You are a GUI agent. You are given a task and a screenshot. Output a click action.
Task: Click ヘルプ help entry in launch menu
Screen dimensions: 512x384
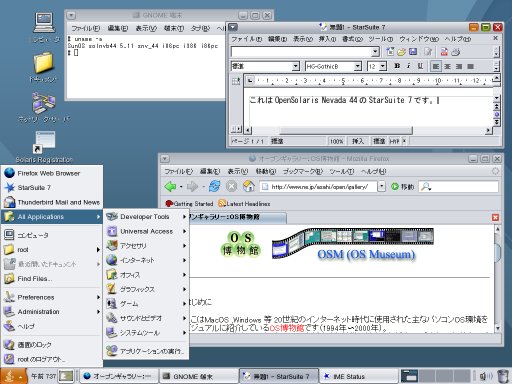[52, 326]
